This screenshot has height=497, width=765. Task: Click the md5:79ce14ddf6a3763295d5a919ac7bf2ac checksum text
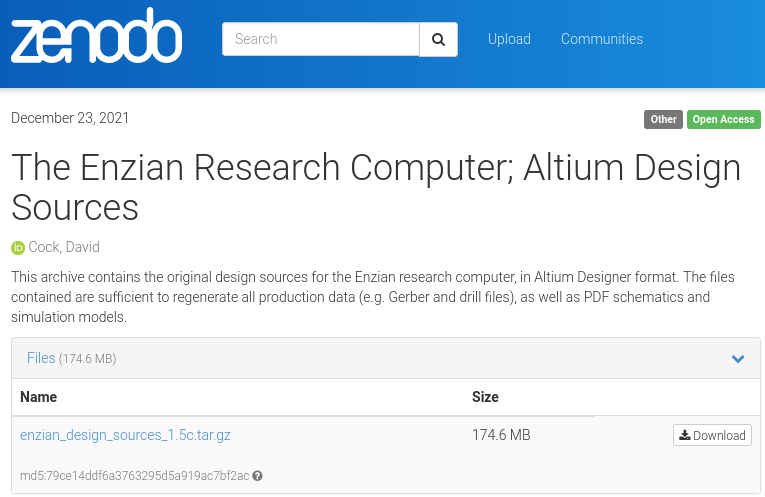[x=135, y=476]
